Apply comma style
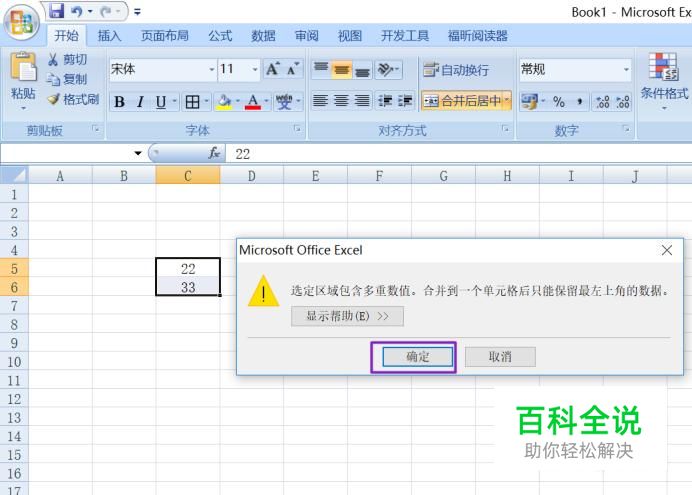This screenshot has height=495, width=692. click(579, 102)
